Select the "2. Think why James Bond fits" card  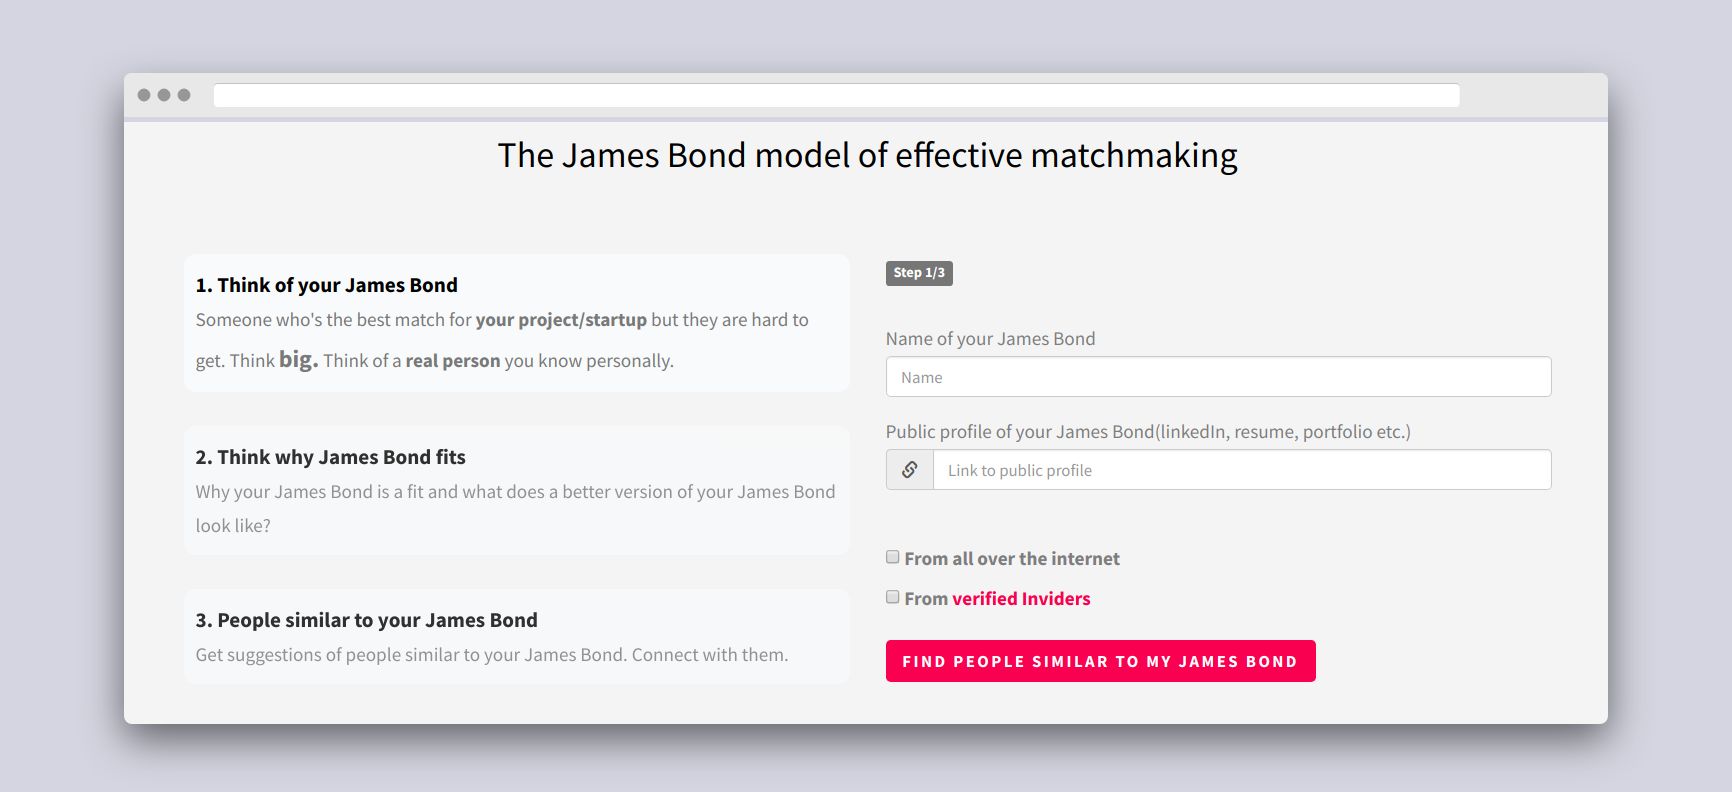tap(517, 490)
